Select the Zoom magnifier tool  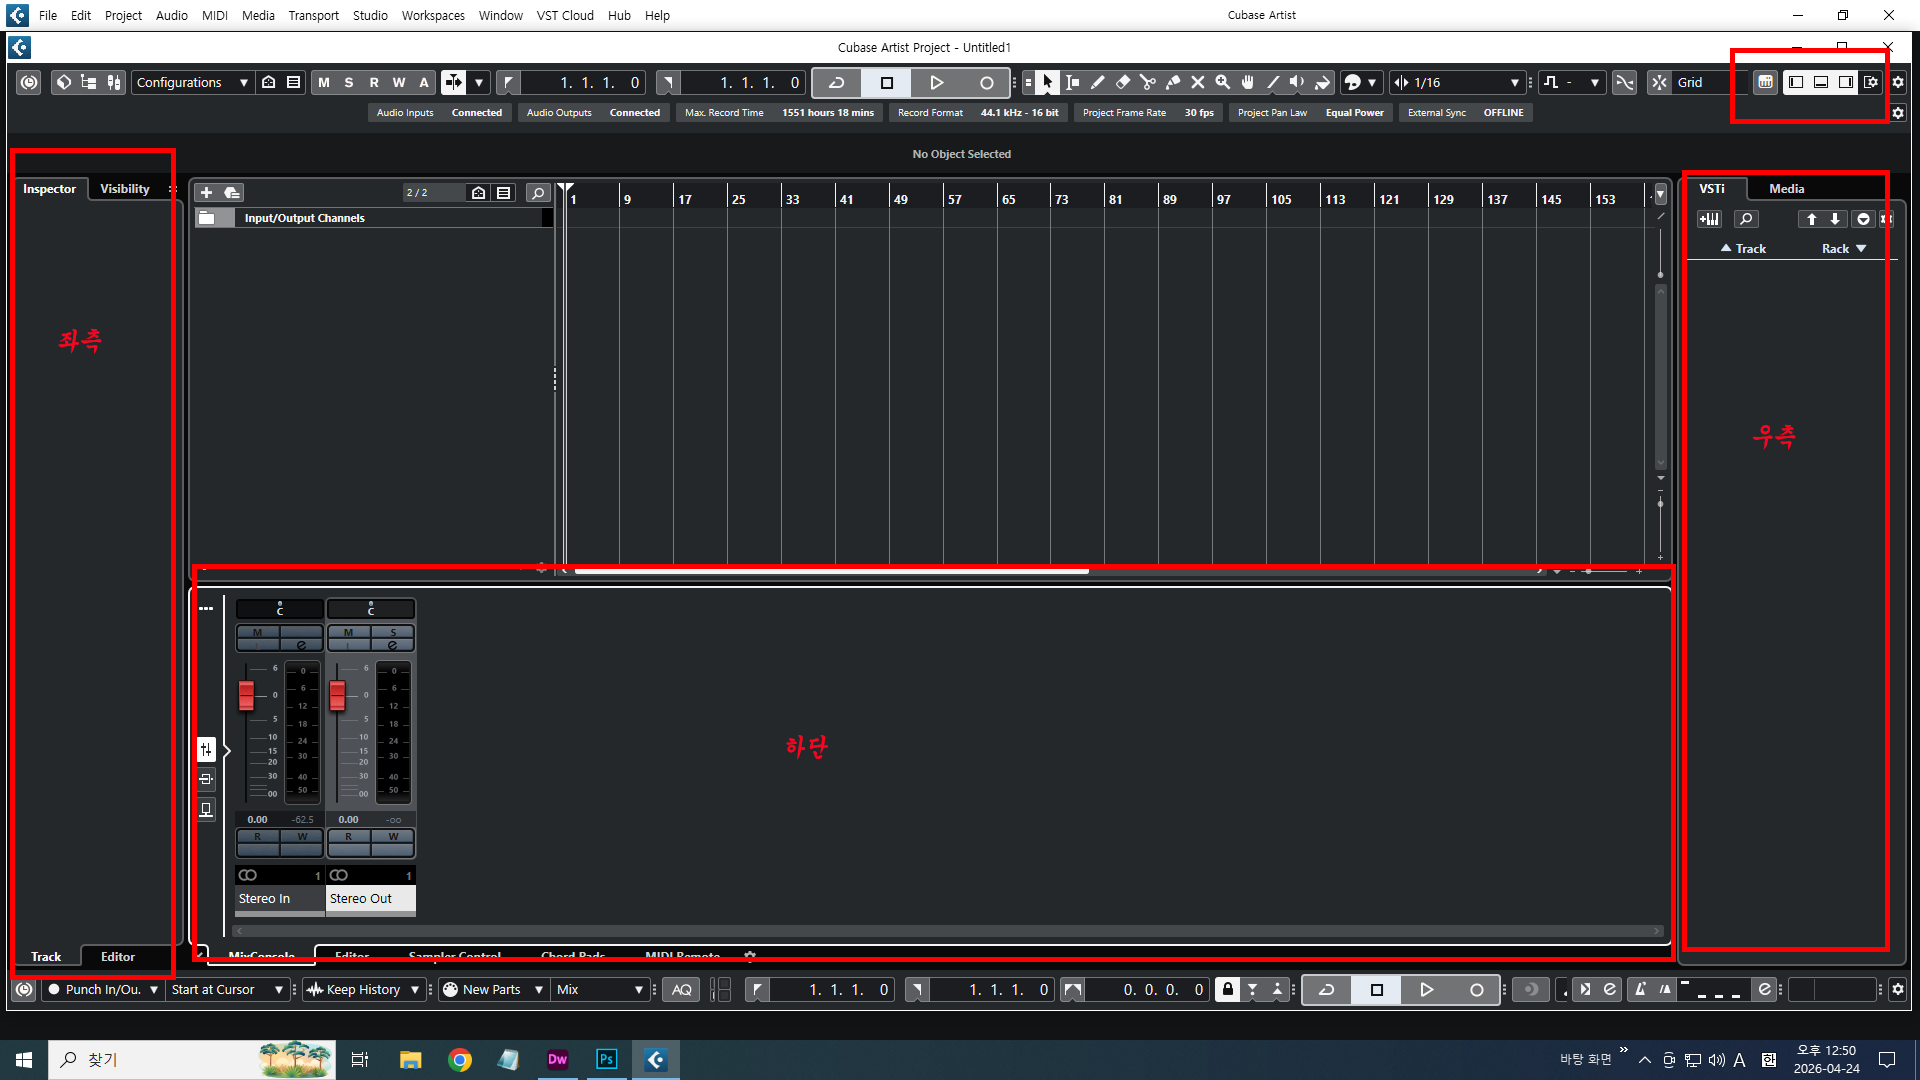click(1222, 83)
